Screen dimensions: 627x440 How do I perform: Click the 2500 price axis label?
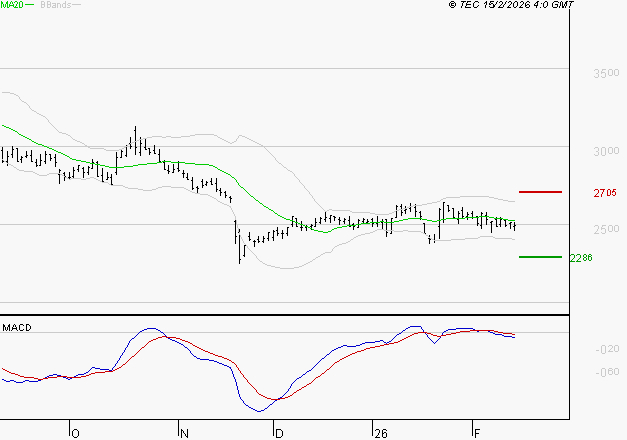point(605,230)
